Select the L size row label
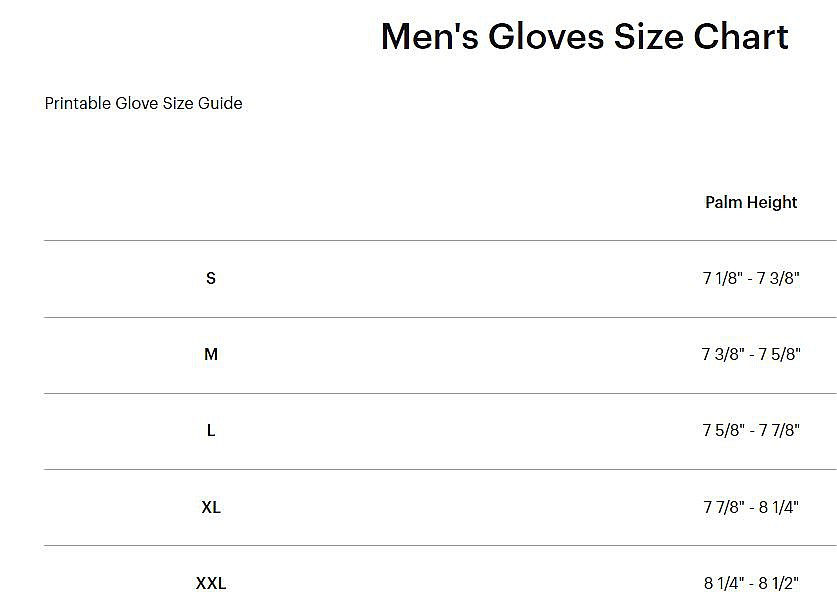 (x=210, y=430)
